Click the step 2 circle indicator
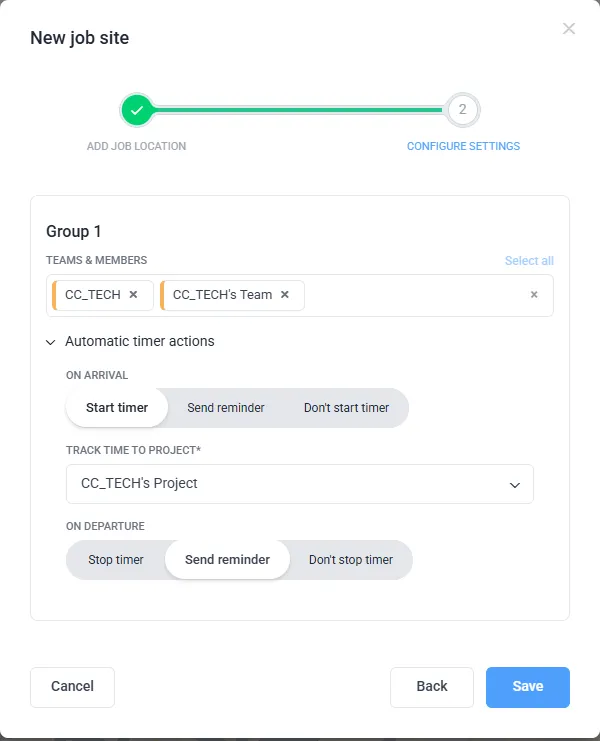The image size is (600, 741). point(462,110)
